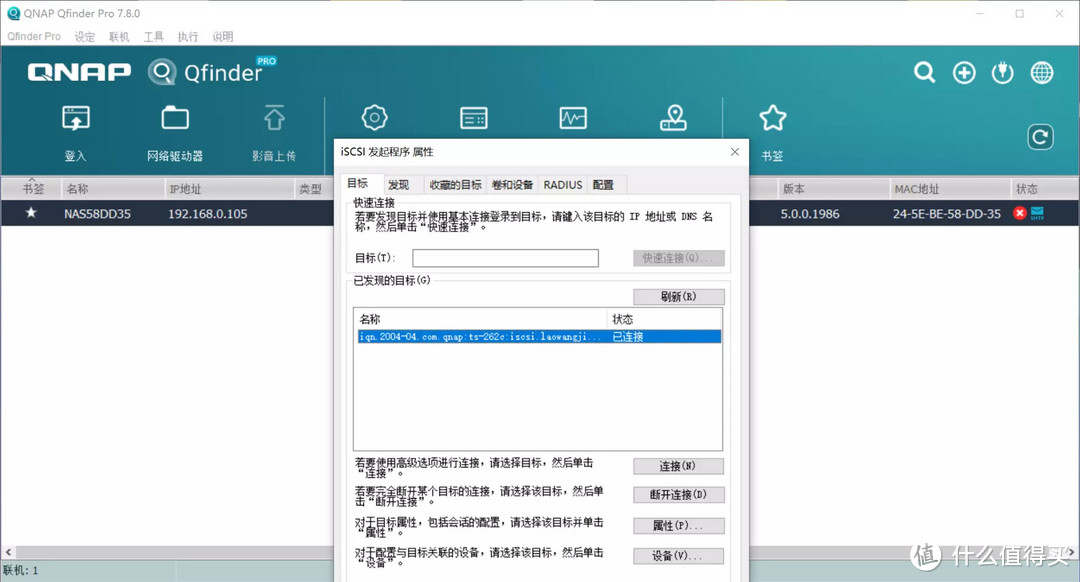1080x582 pixels.
Task: Click the gear configuration toolbar icon
Action: pos(374,118)
